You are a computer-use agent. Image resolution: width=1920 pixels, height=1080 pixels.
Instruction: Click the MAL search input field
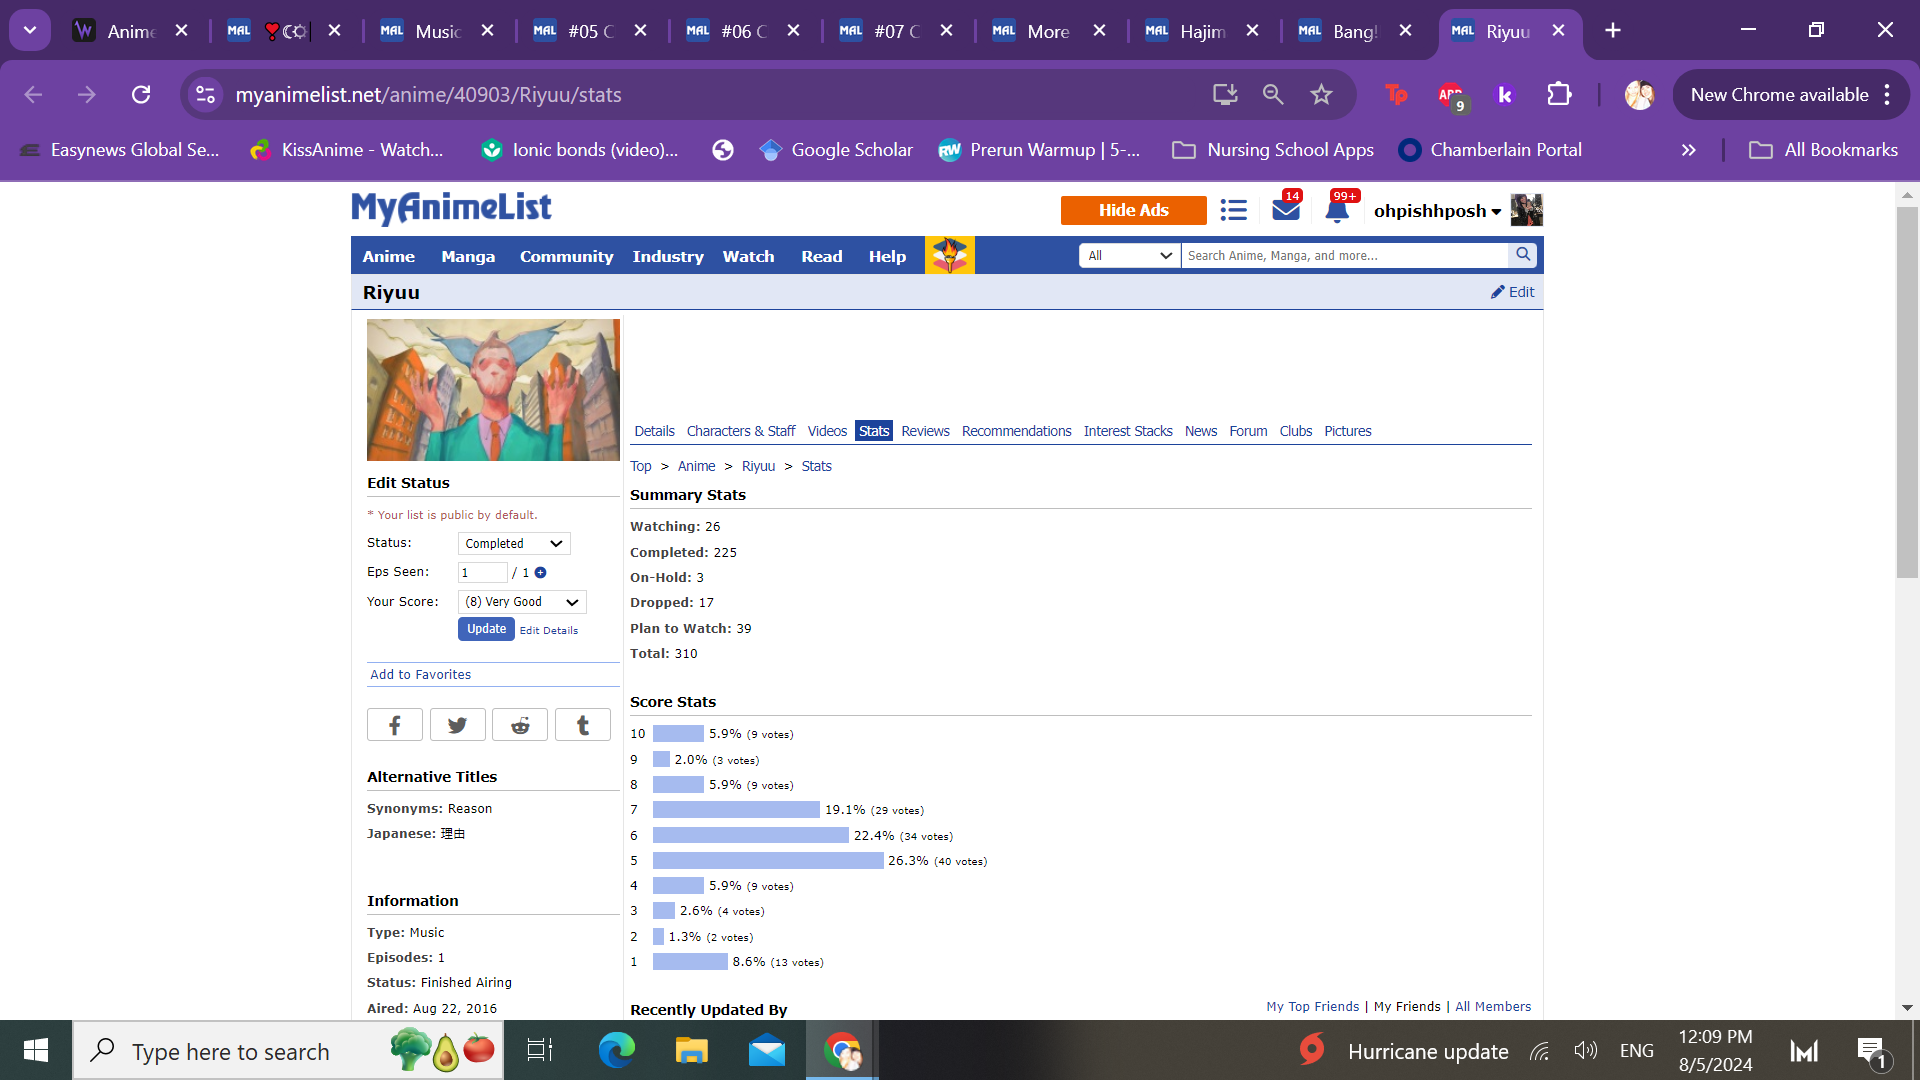point(1345,256)
